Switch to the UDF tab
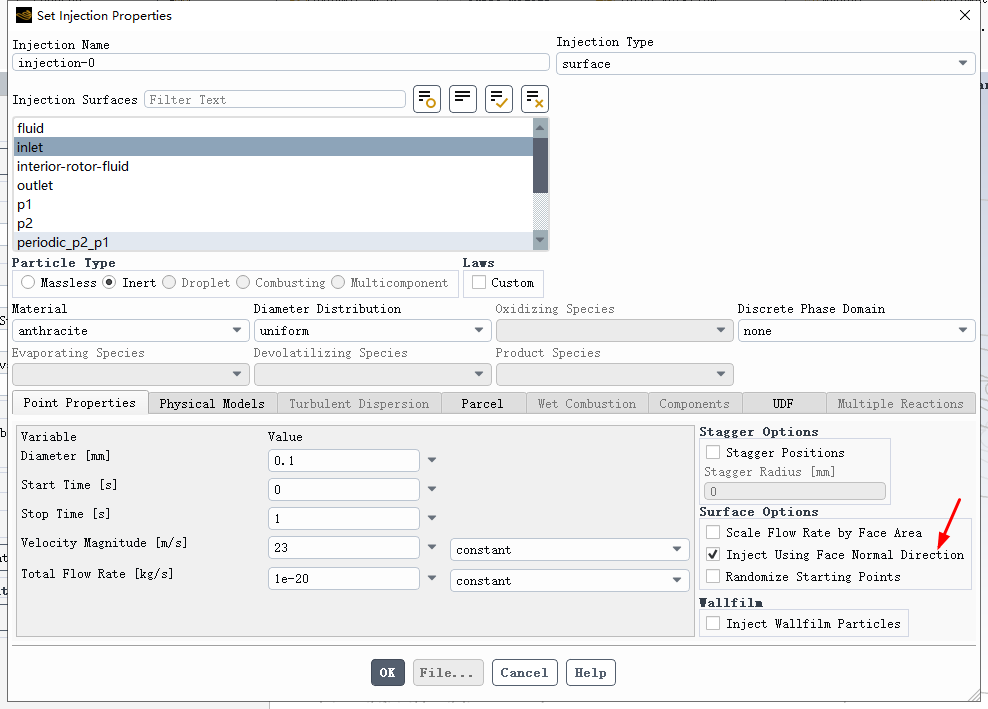Image resolution: width=988 pixels, height=709 pixels. 783,403
